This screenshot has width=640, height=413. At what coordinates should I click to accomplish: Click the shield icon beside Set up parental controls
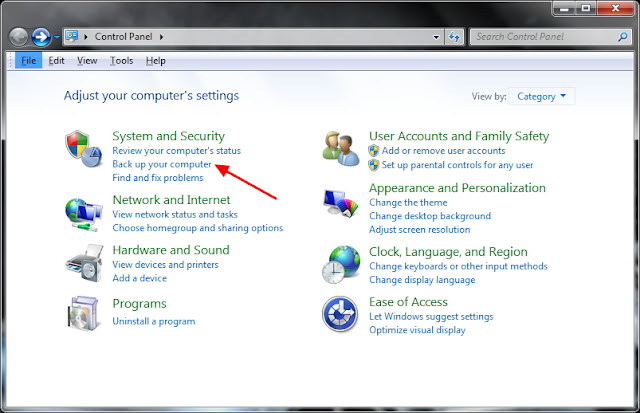point(373,165)
